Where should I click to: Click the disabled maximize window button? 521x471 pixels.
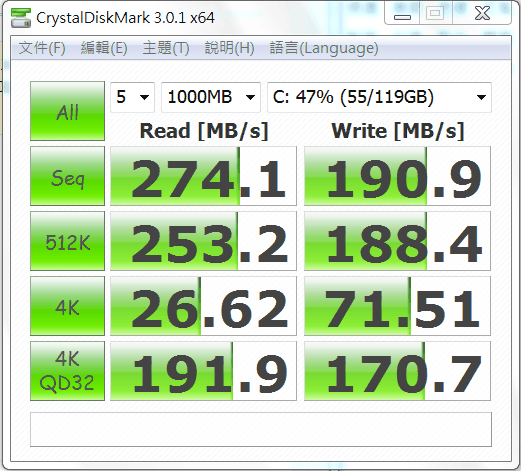[435, 13]
